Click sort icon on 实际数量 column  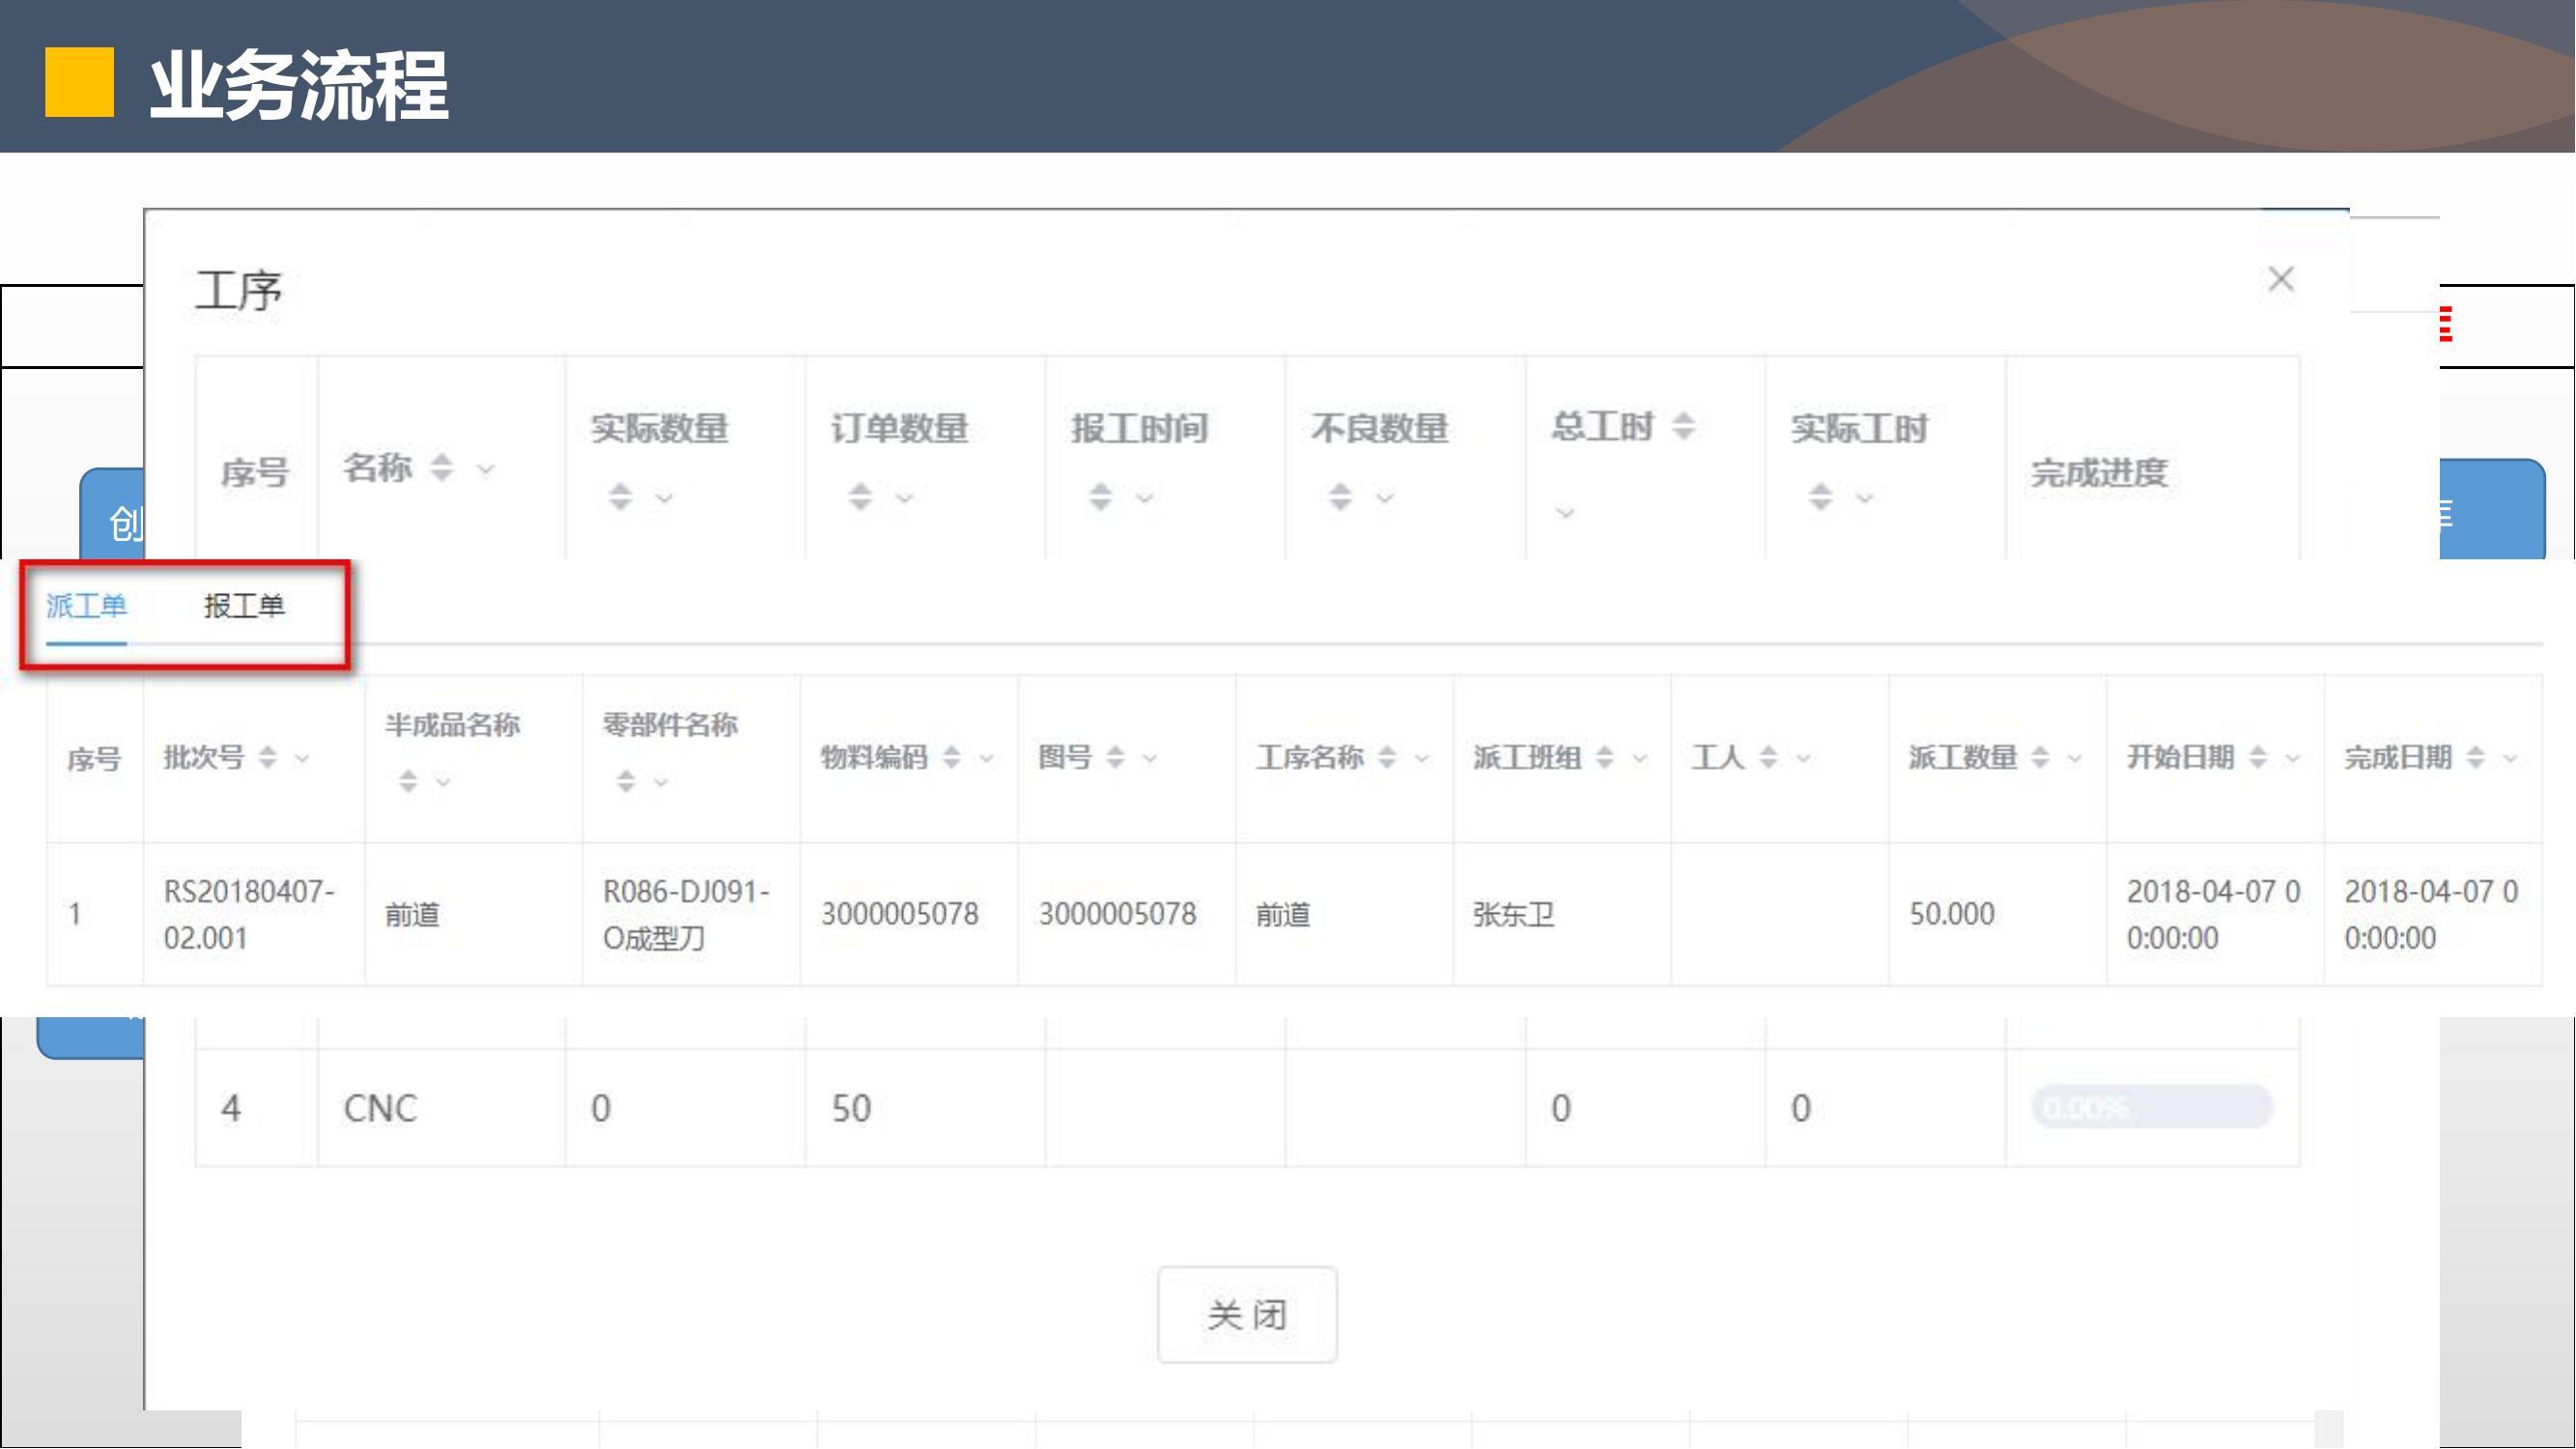[x=620, y=496]
